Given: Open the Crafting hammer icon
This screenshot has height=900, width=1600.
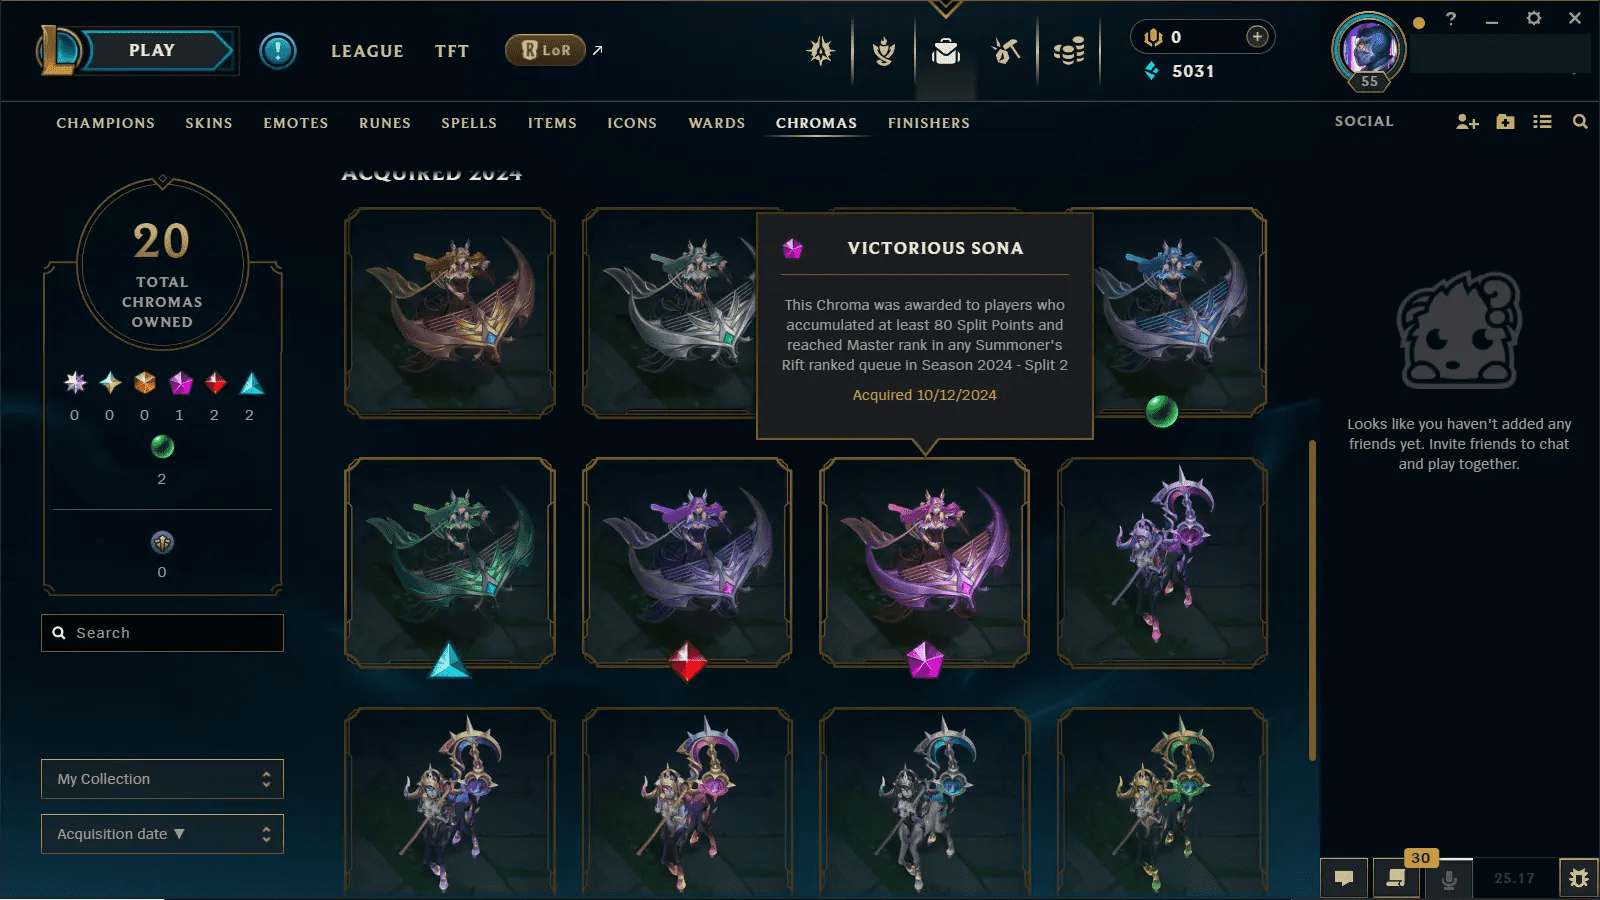Looking at the screenshot, I should pos(1006,51).
